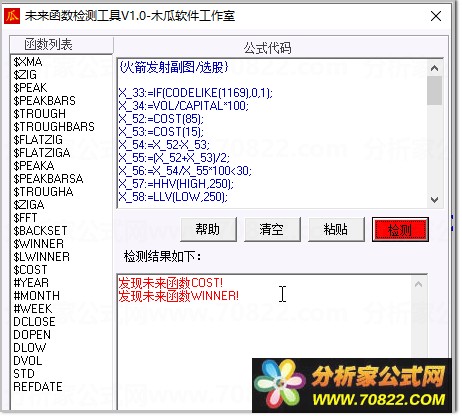The width and height of the screenshot is (462, 416).
Task: Select #YEAR in the function list
Action: pos(31,283)
